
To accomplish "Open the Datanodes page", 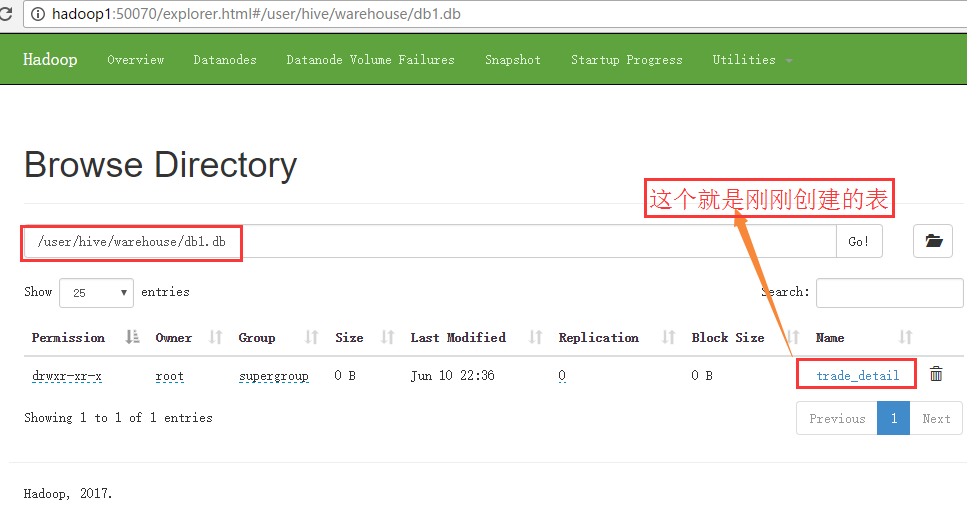I will (x=225, y=60).
